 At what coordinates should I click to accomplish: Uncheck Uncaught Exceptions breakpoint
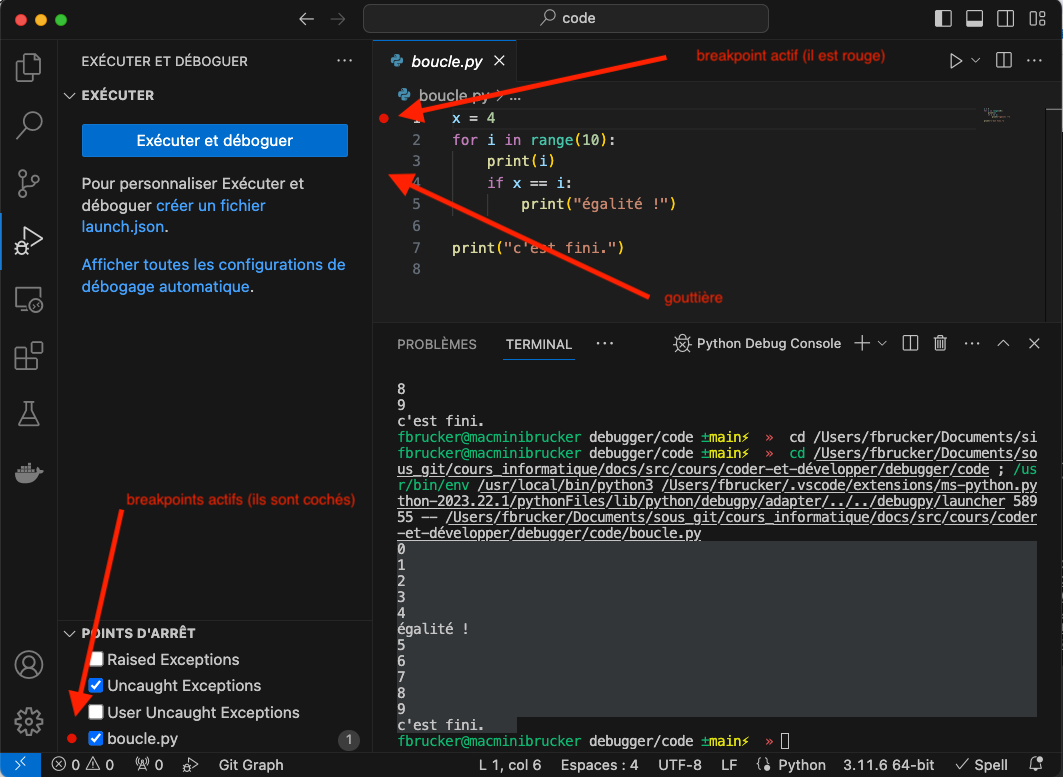pyautogui.click(x=97, y=686)
